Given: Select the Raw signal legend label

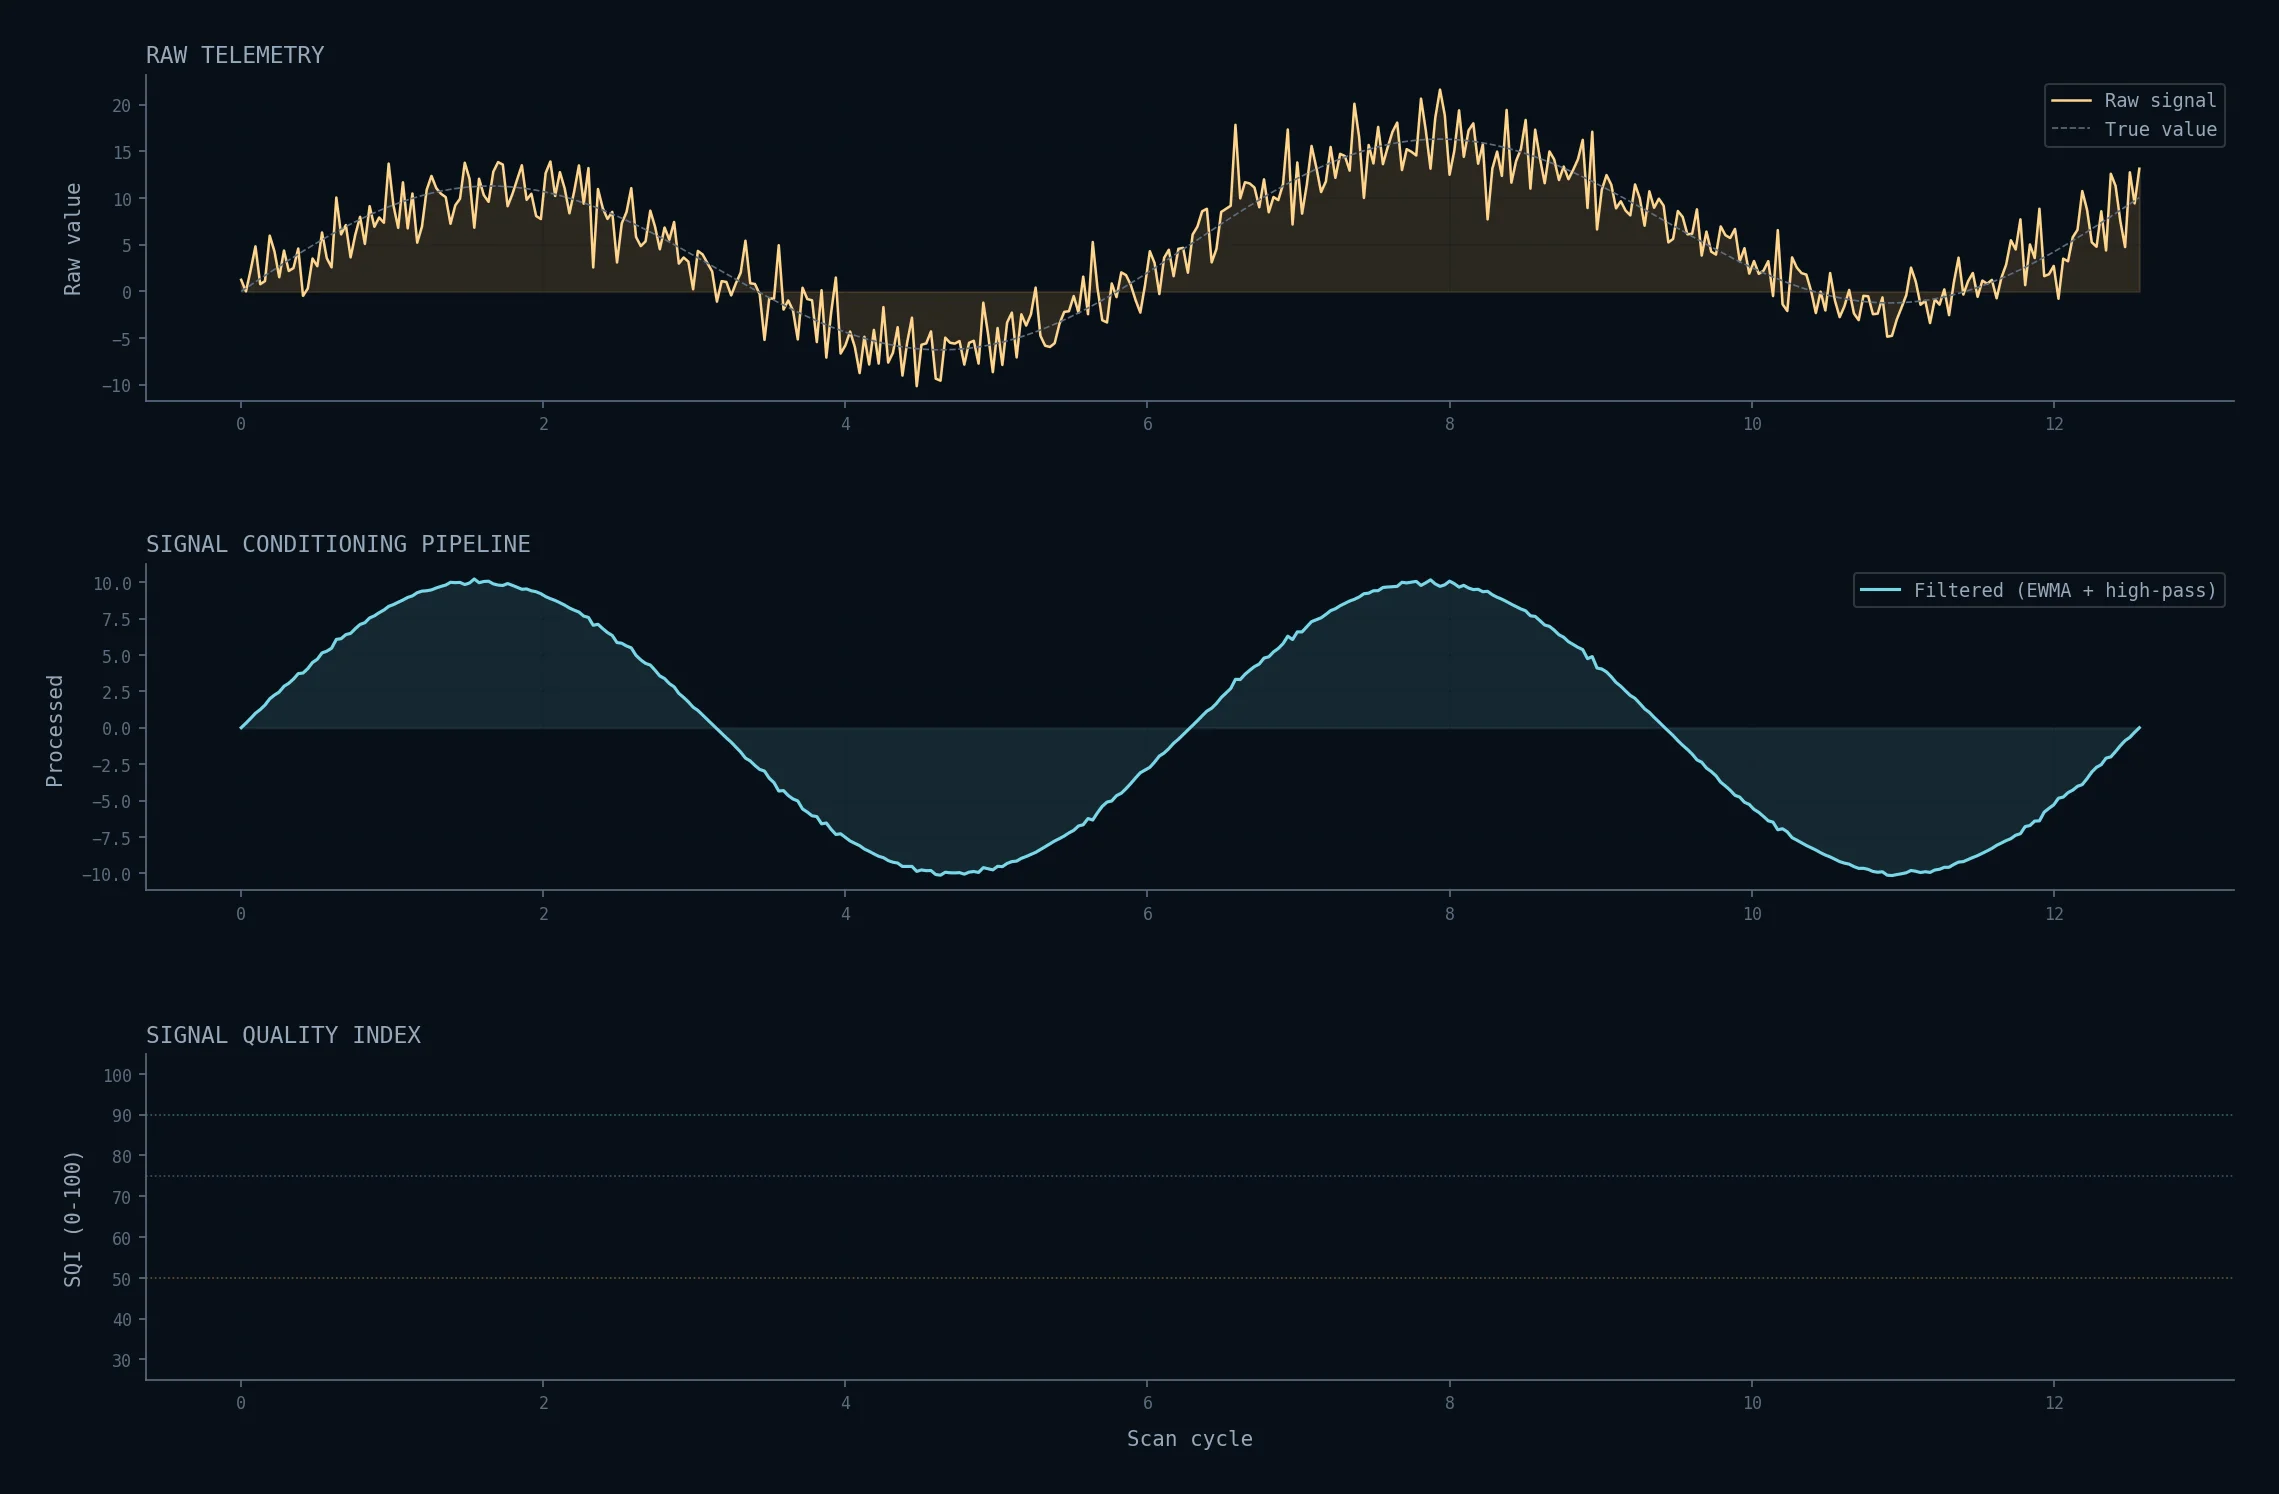Looking at the screenshot, I should click(2160, 100).
